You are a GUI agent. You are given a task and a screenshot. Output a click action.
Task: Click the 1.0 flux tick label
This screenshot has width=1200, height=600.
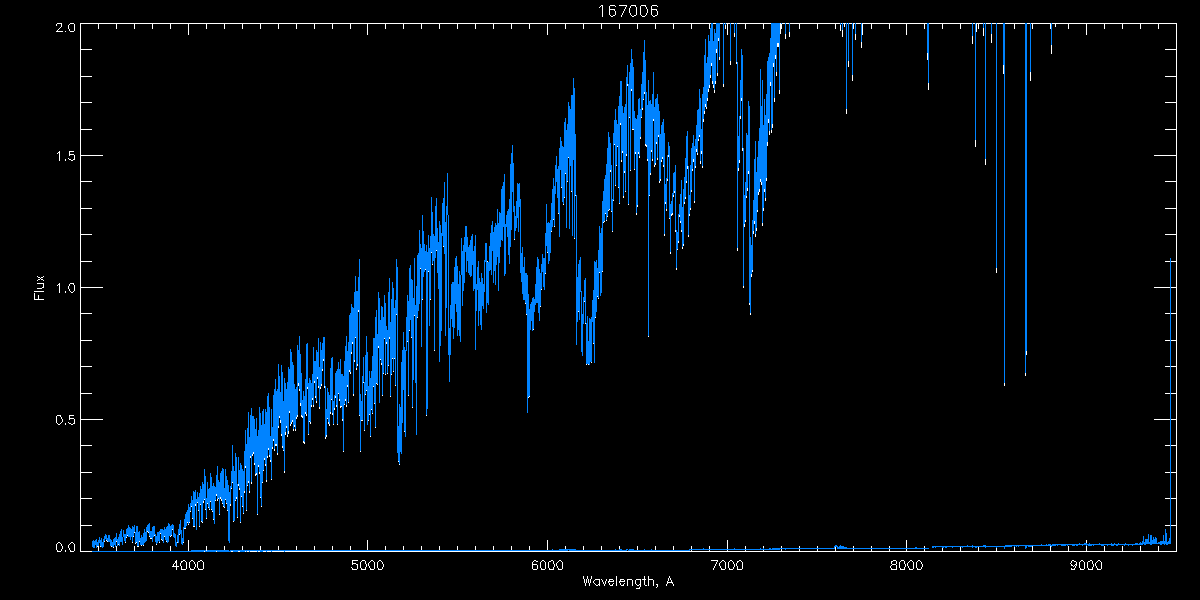(x=65, y=288)
